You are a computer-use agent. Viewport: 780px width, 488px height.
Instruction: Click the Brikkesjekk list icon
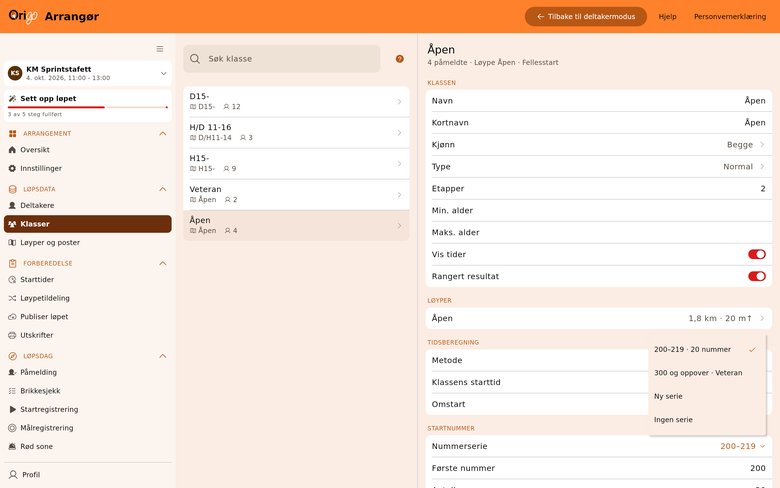[12, 390]
